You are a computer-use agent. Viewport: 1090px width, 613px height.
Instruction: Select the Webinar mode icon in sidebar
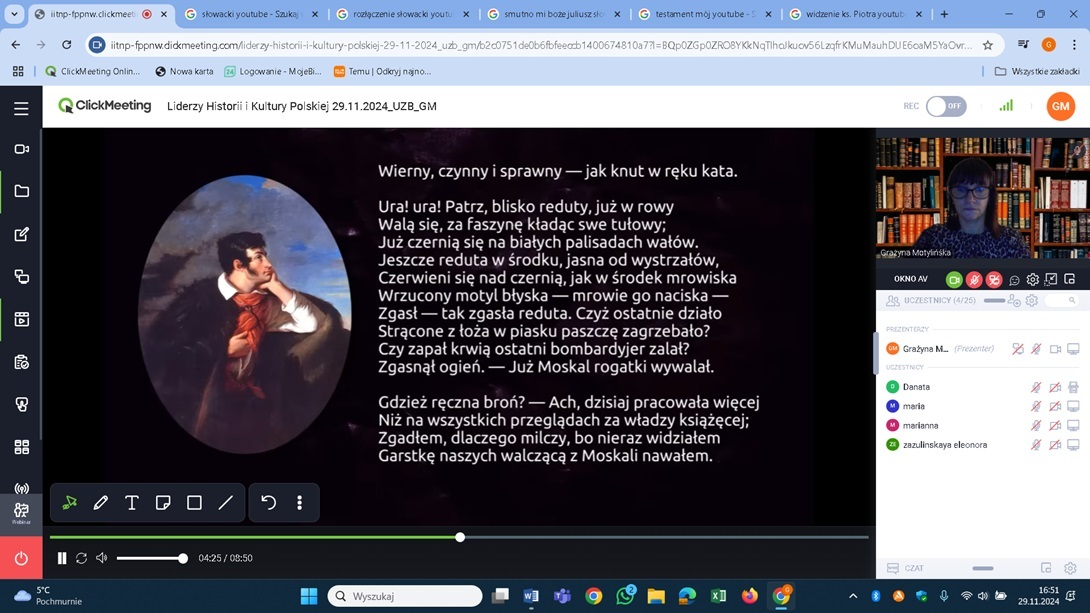22,512
